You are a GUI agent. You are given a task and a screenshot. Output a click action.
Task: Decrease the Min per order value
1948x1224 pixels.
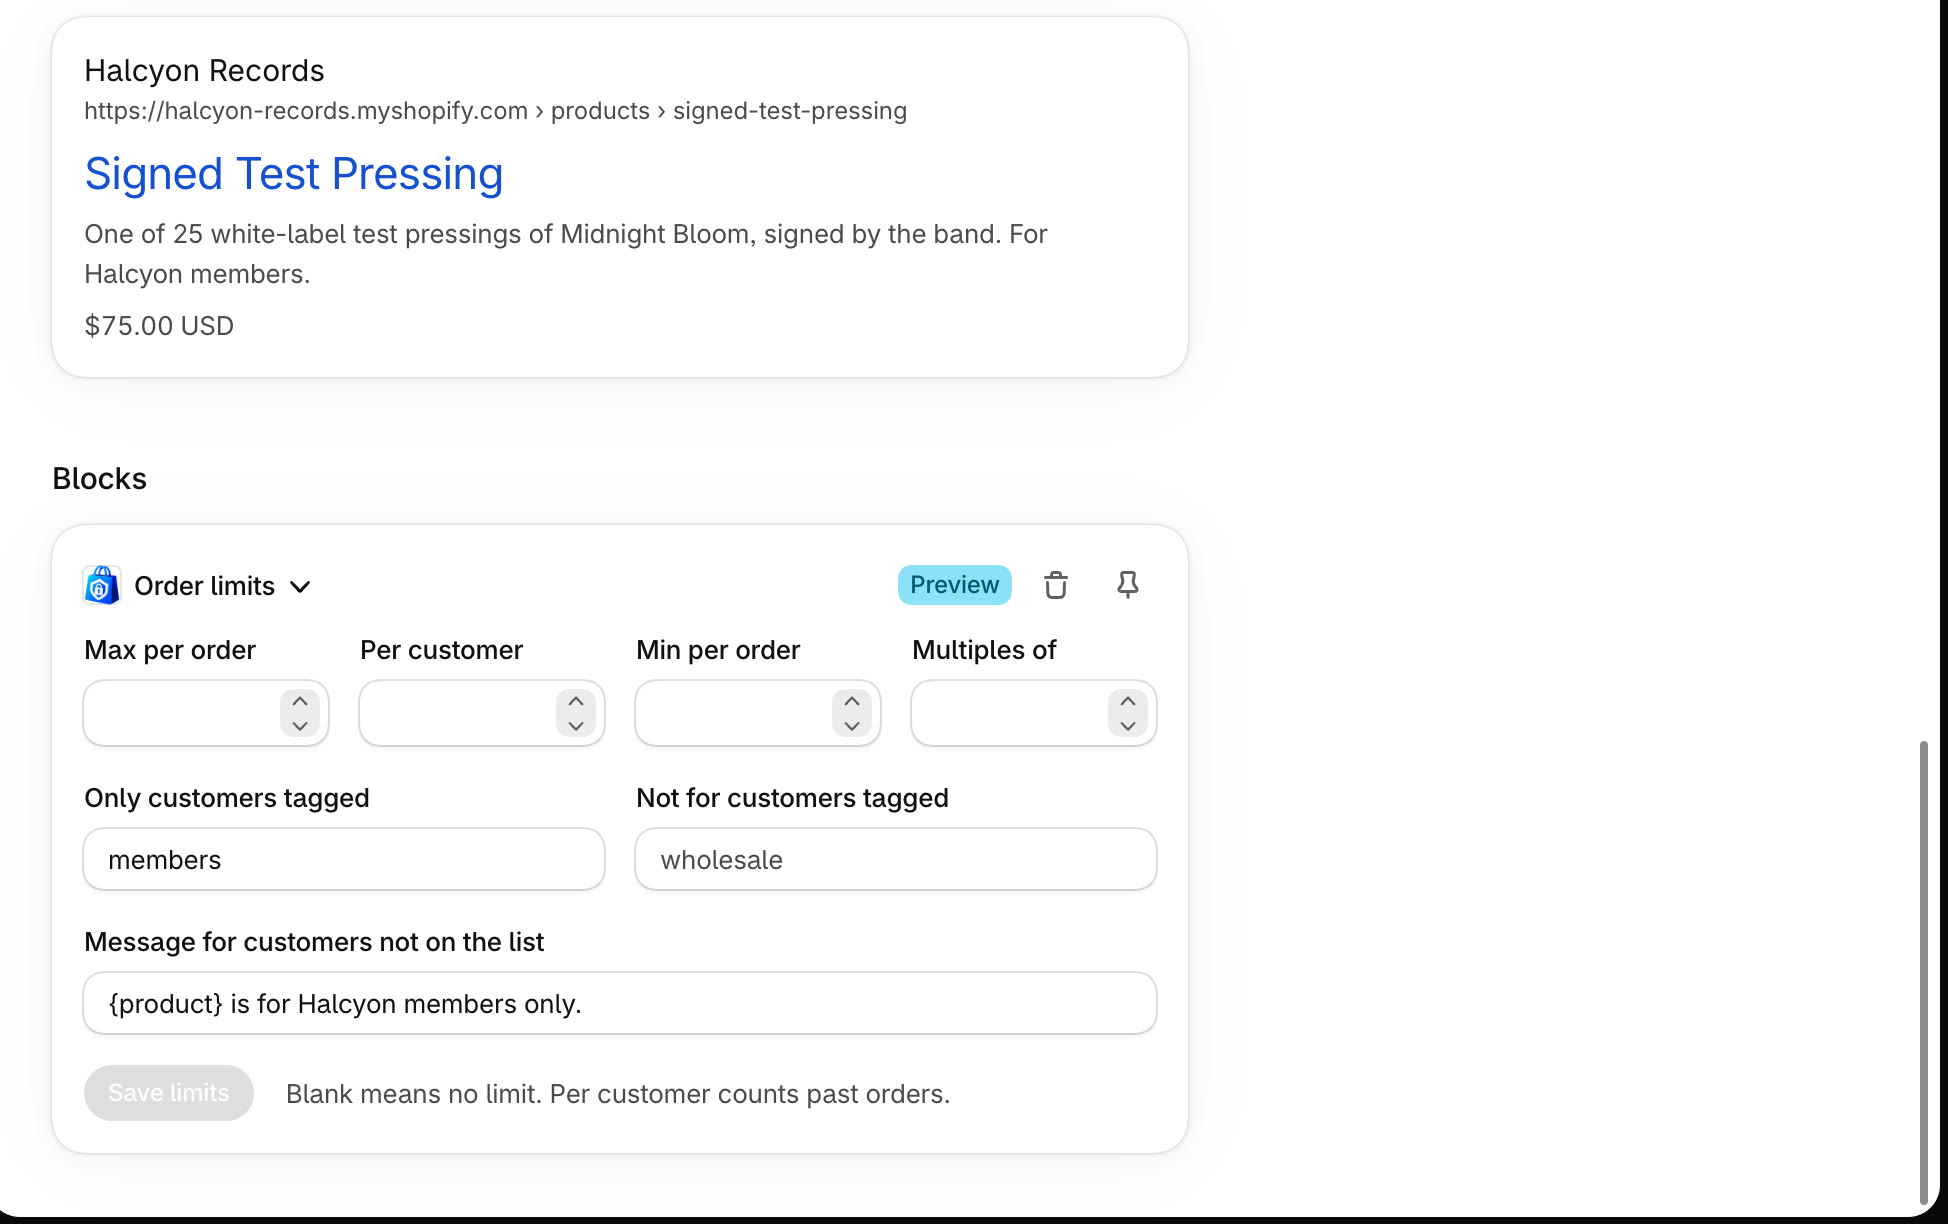tap(852, 726)
